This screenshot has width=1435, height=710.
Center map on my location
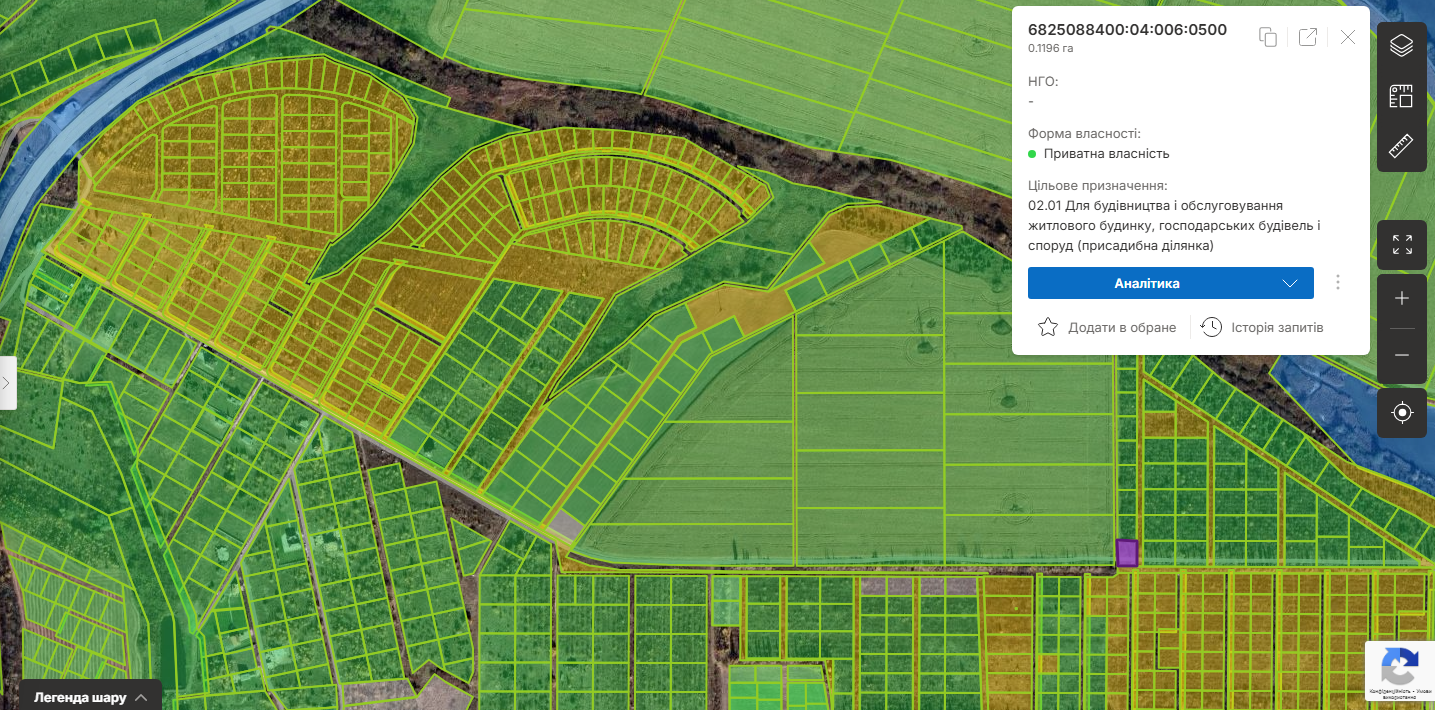(x=1401, y=412)
